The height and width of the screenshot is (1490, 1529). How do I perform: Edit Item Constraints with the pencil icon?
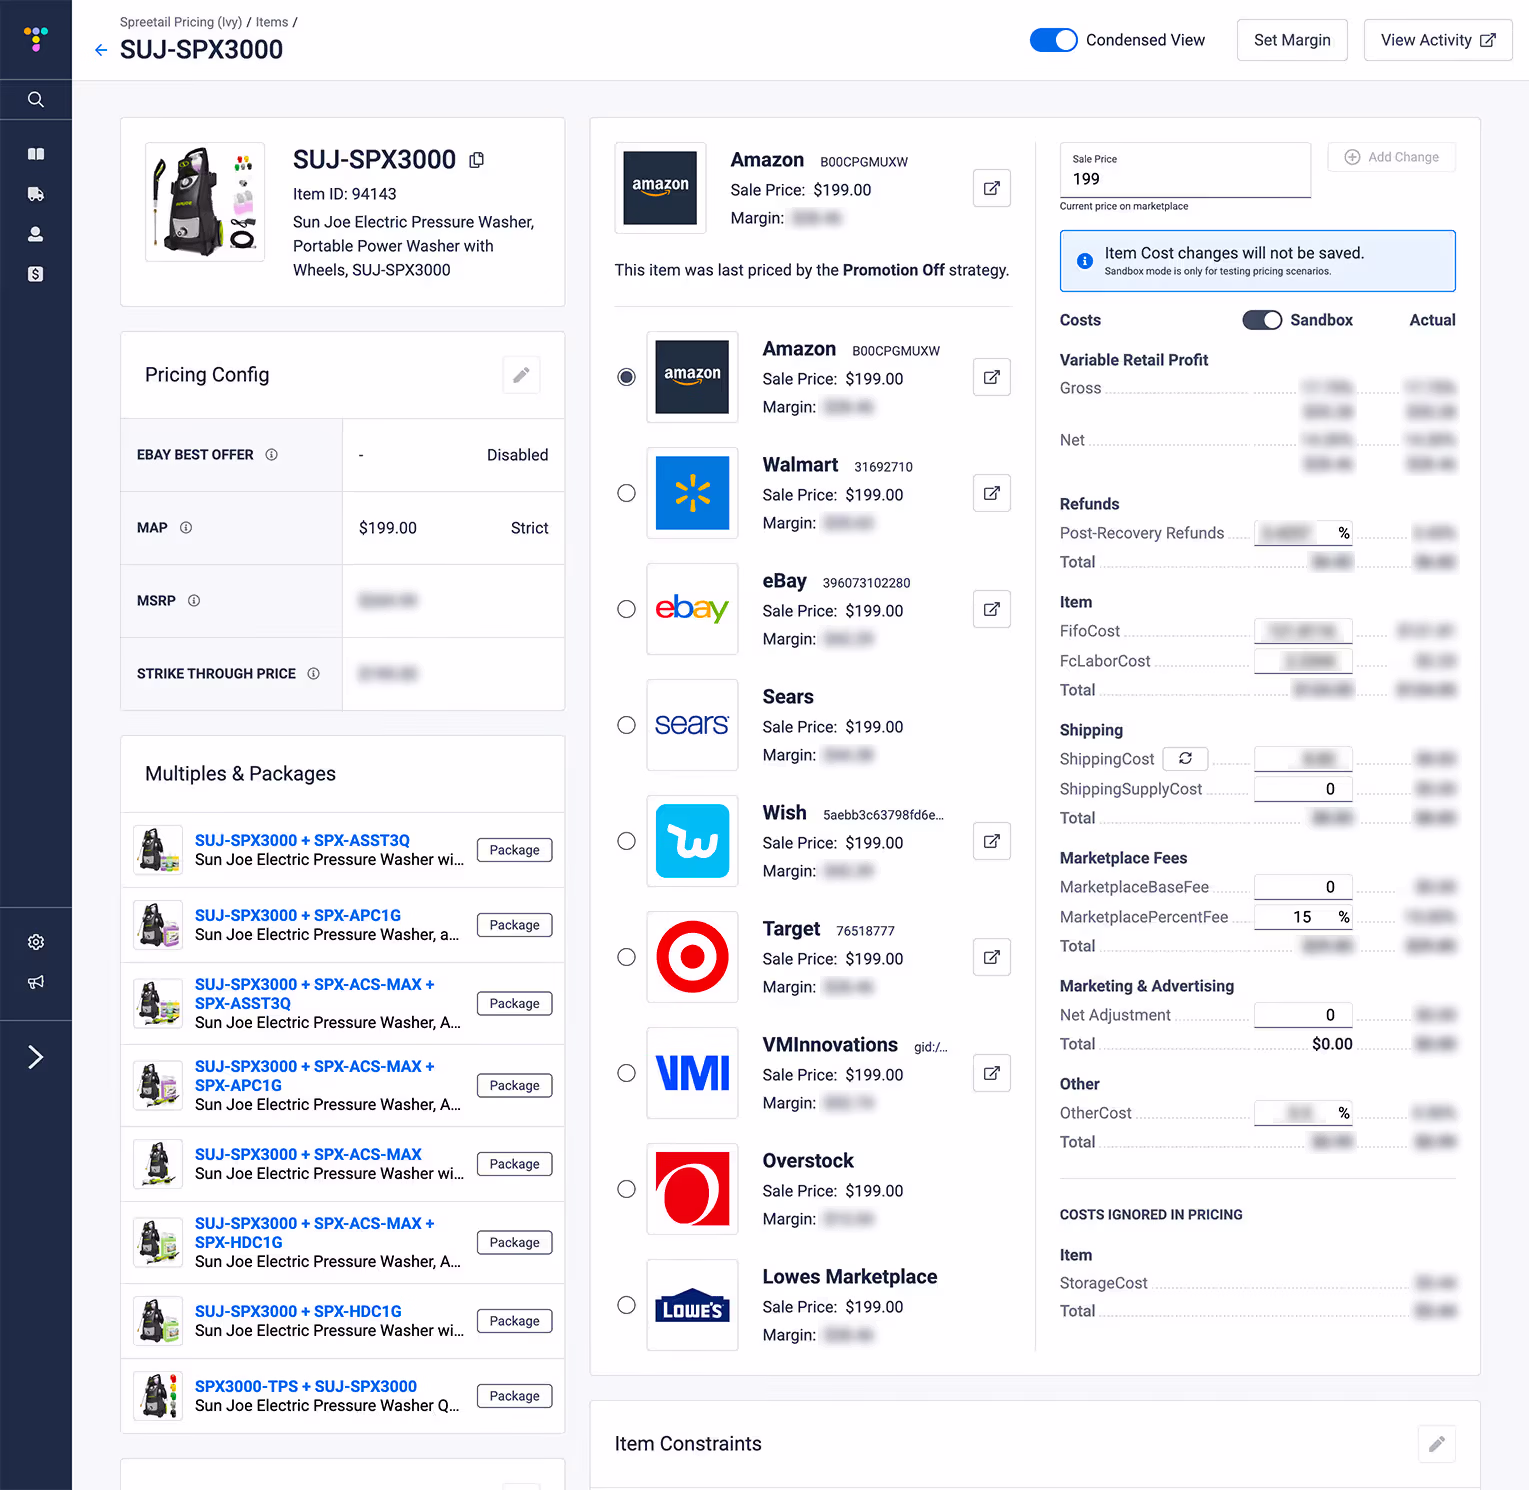coord(1436,1444)
